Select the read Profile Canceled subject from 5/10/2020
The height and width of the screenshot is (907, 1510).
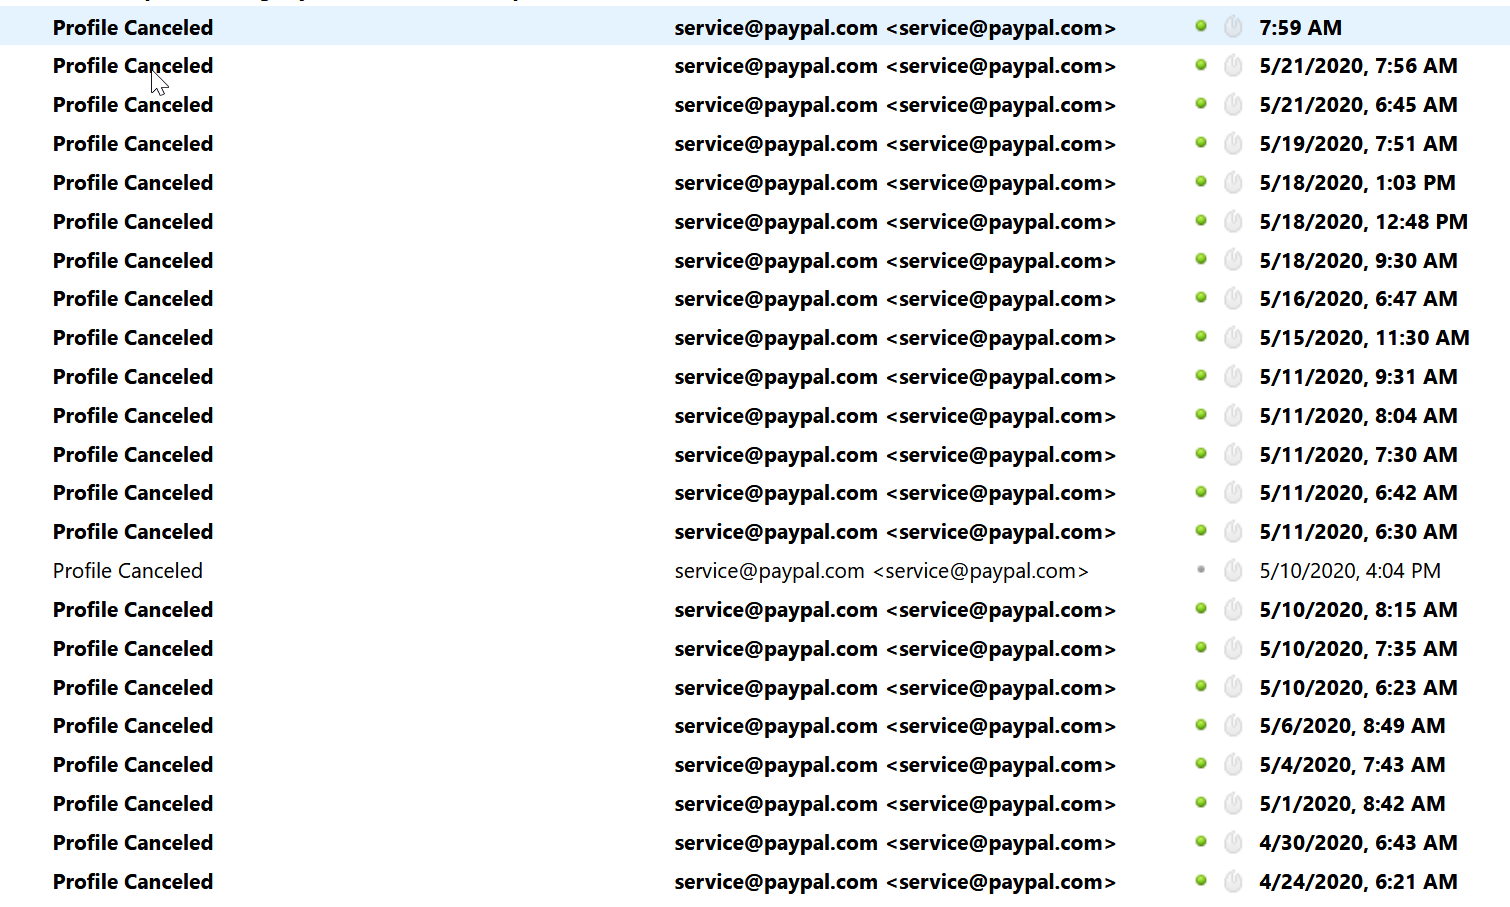pyautogui.click(x=128, y=571)
